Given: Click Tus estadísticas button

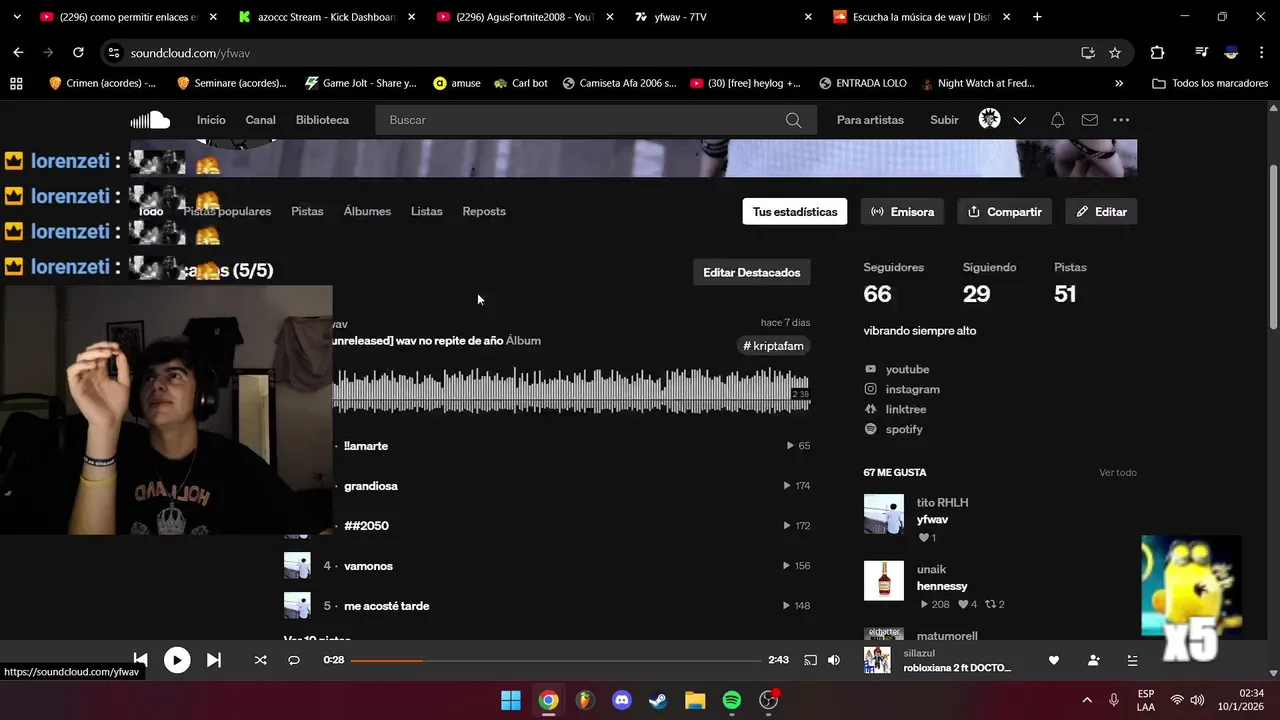Looking at the screenshot, I should tap(795, 212).
